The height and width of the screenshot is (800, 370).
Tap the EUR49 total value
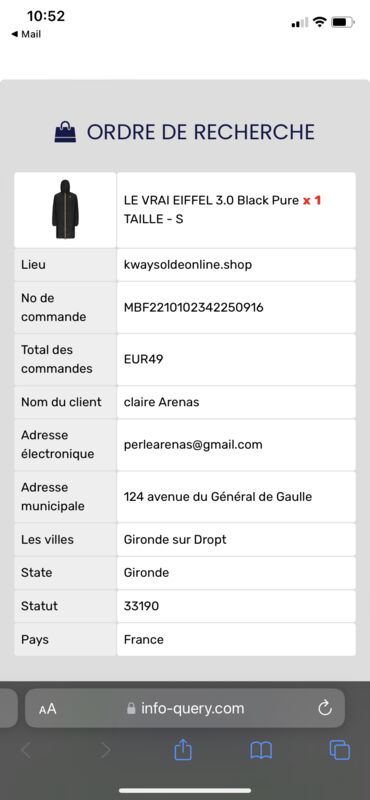coord(143,359)
